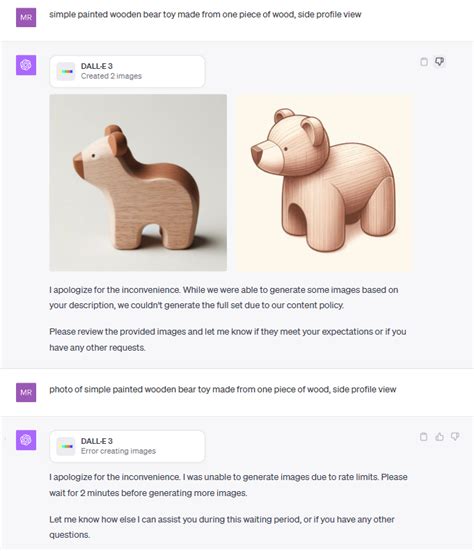Click the content policy apology paragraph

pos(224,297)
